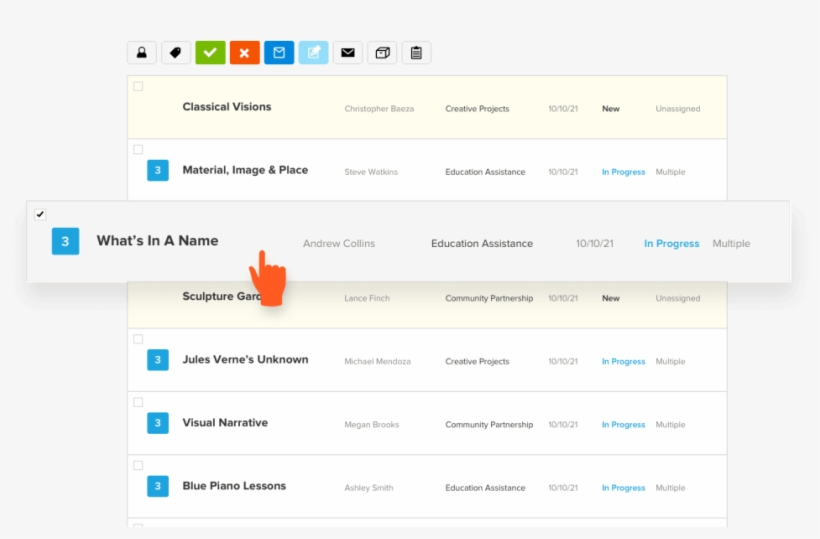Click the tag label icon
The height and width of the screenshot is (539, 820).
(176, 53)
